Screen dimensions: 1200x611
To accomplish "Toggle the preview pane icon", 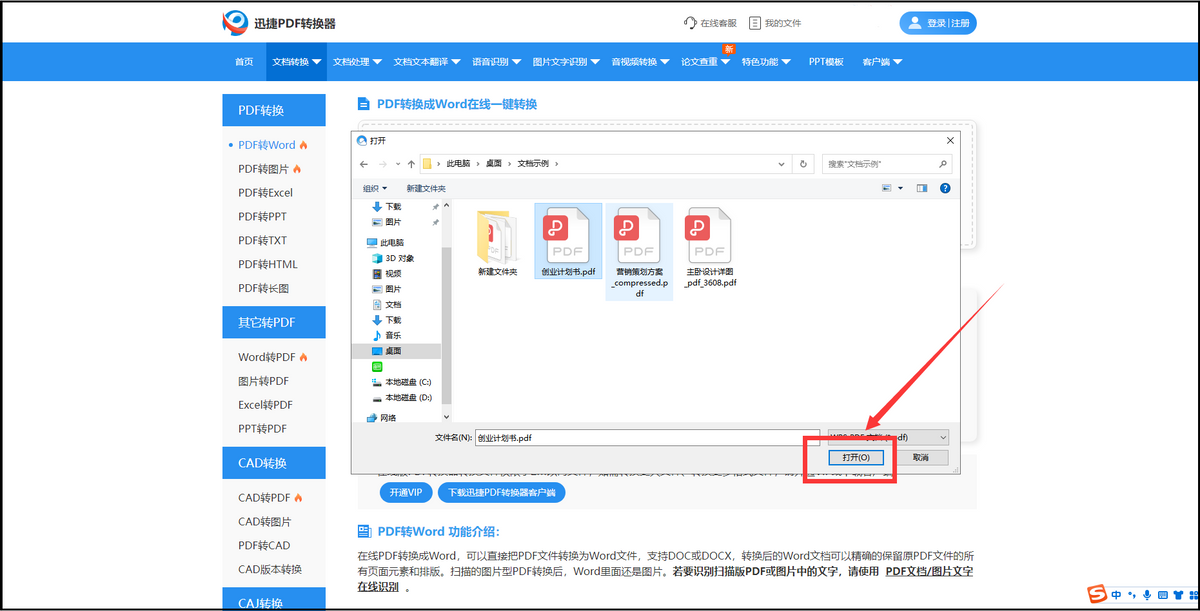I will click(922, 188).
